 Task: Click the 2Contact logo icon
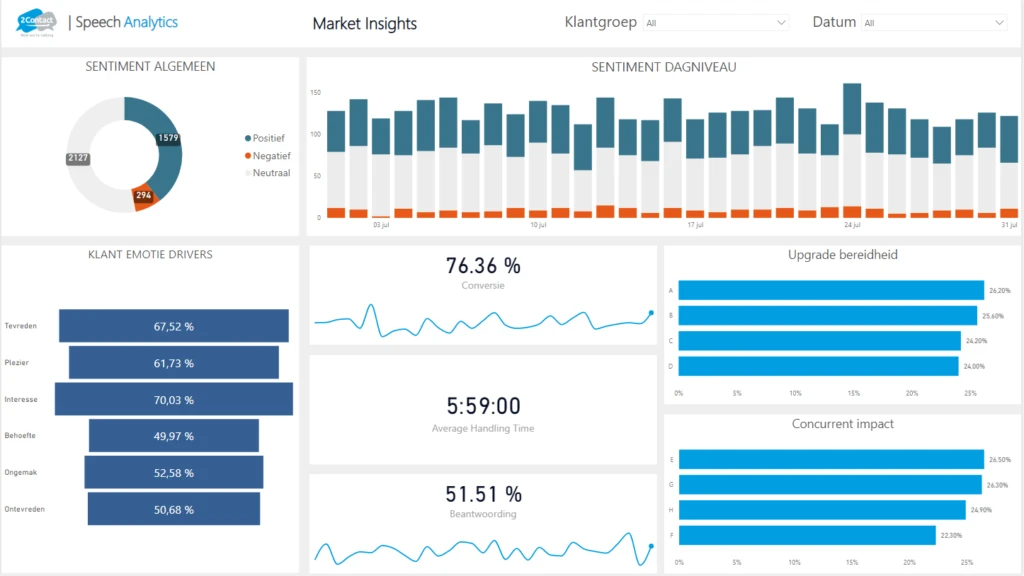coord(37,22)
